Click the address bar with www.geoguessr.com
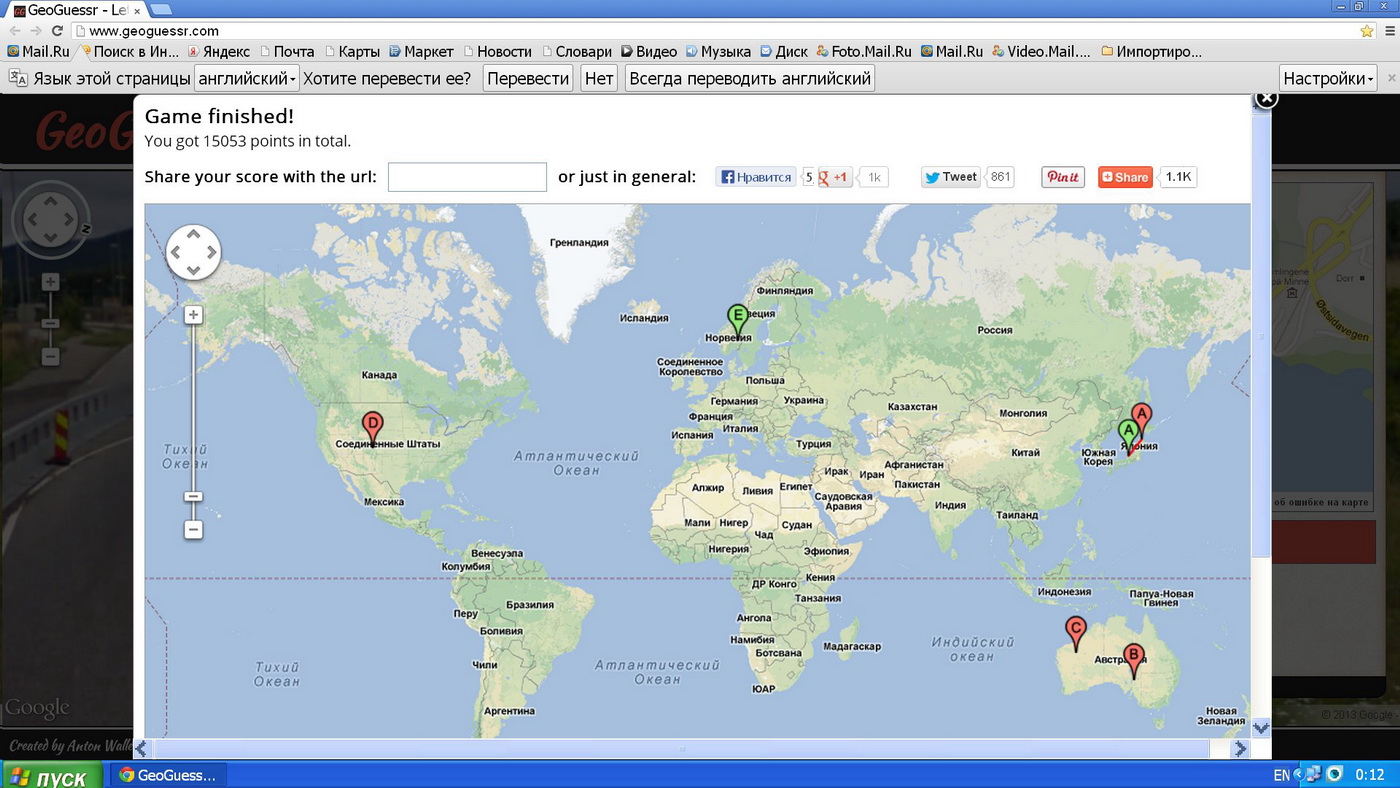 coord(715,31)
